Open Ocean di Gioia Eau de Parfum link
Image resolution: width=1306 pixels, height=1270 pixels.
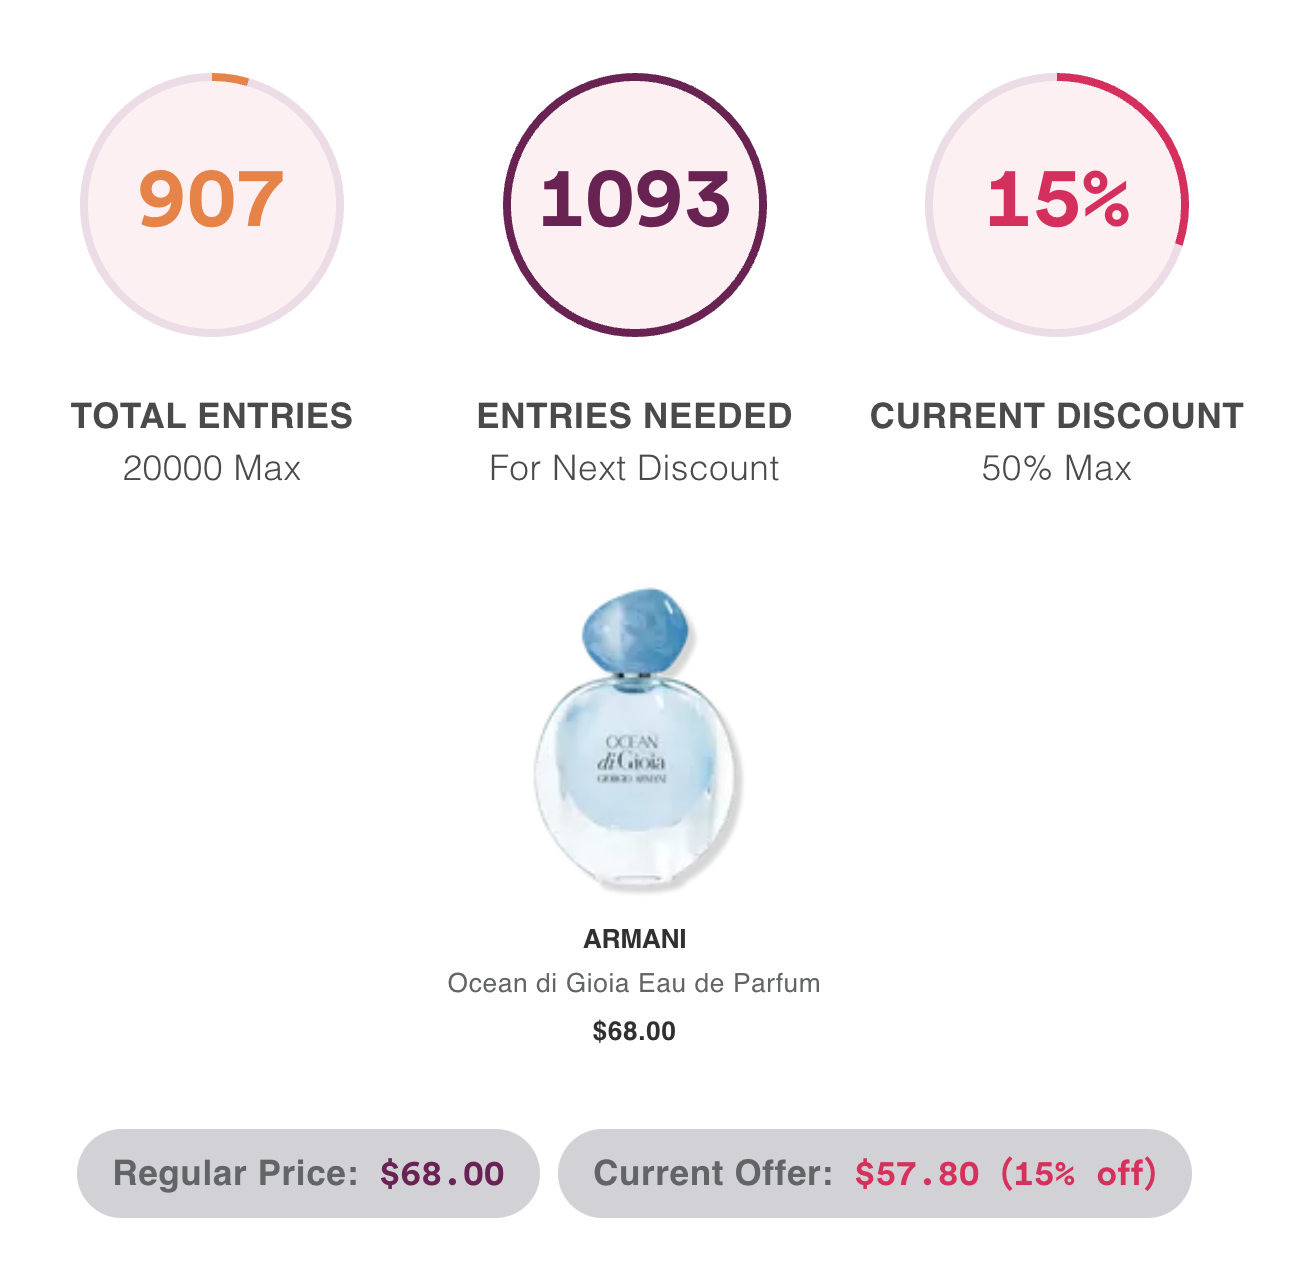tap(634, 983)
